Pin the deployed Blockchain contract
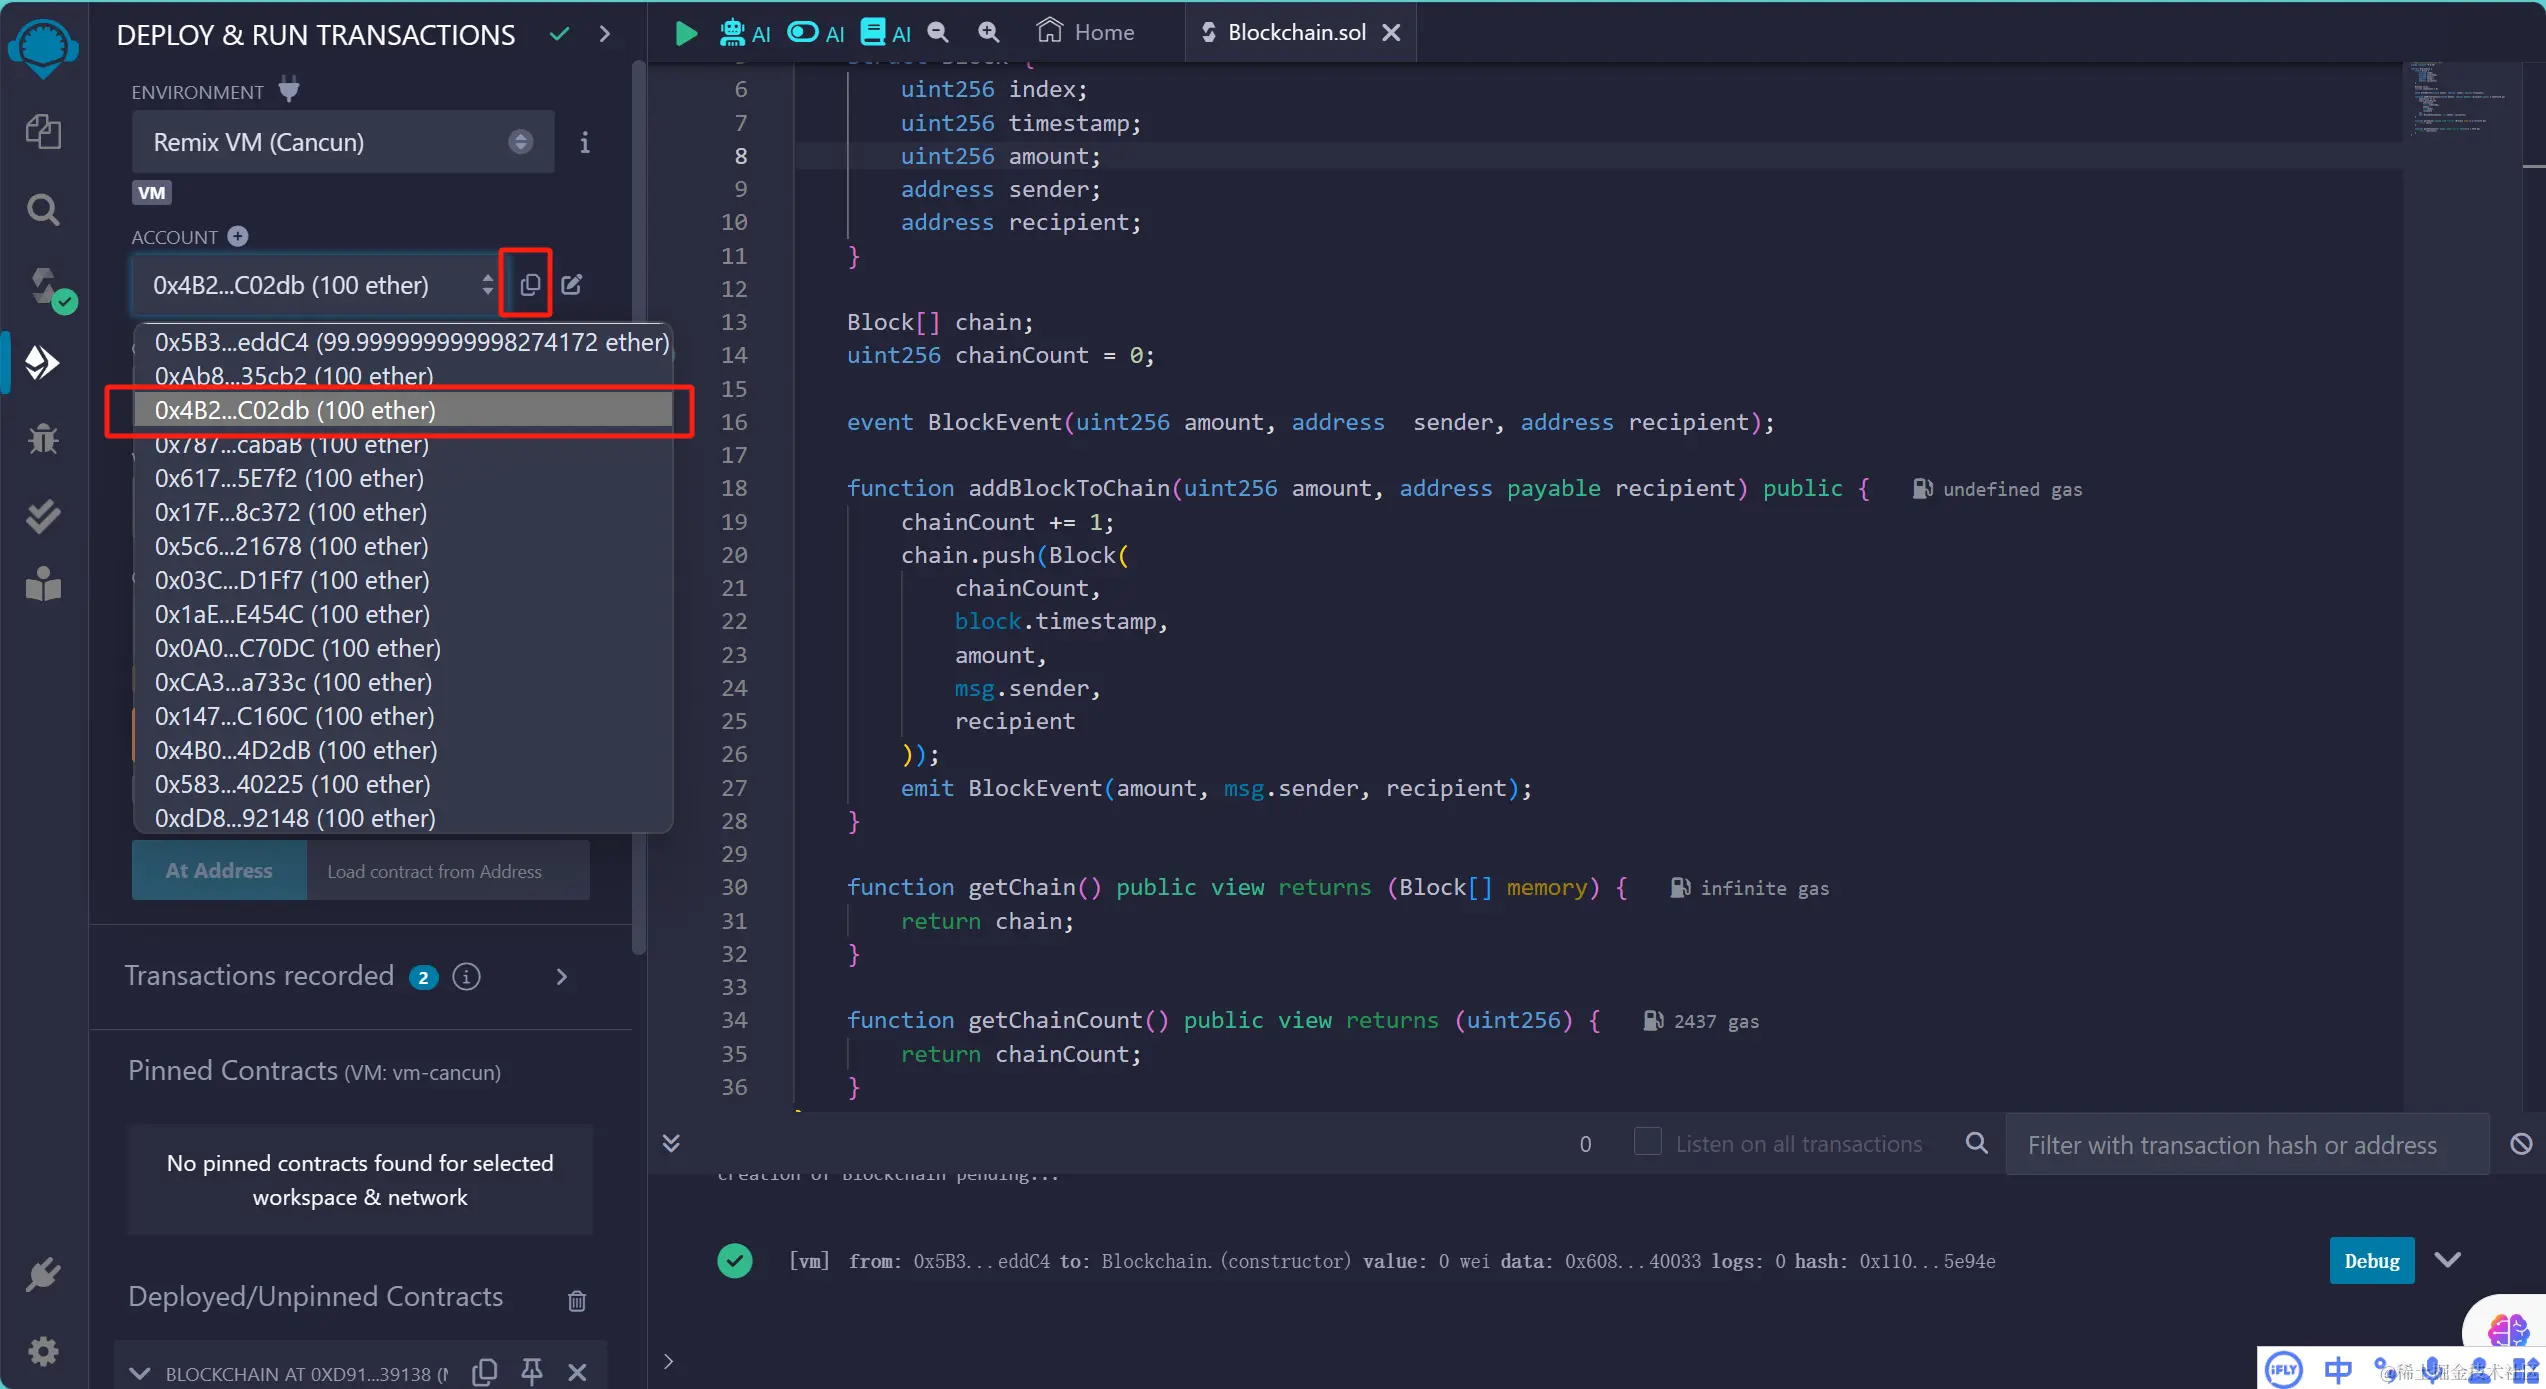2546x1389 pixels. click(532, 1371)
